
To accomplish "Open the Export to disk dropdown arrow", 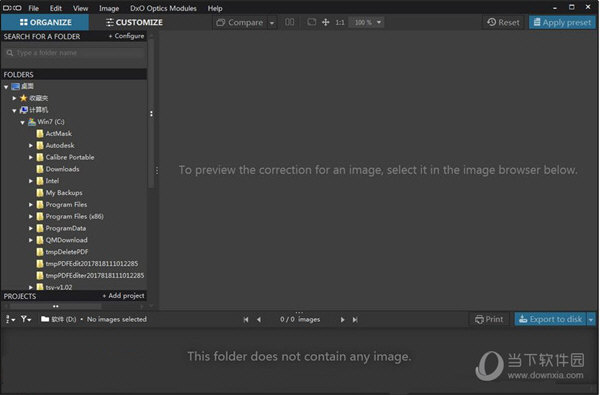I will [591, 319].
